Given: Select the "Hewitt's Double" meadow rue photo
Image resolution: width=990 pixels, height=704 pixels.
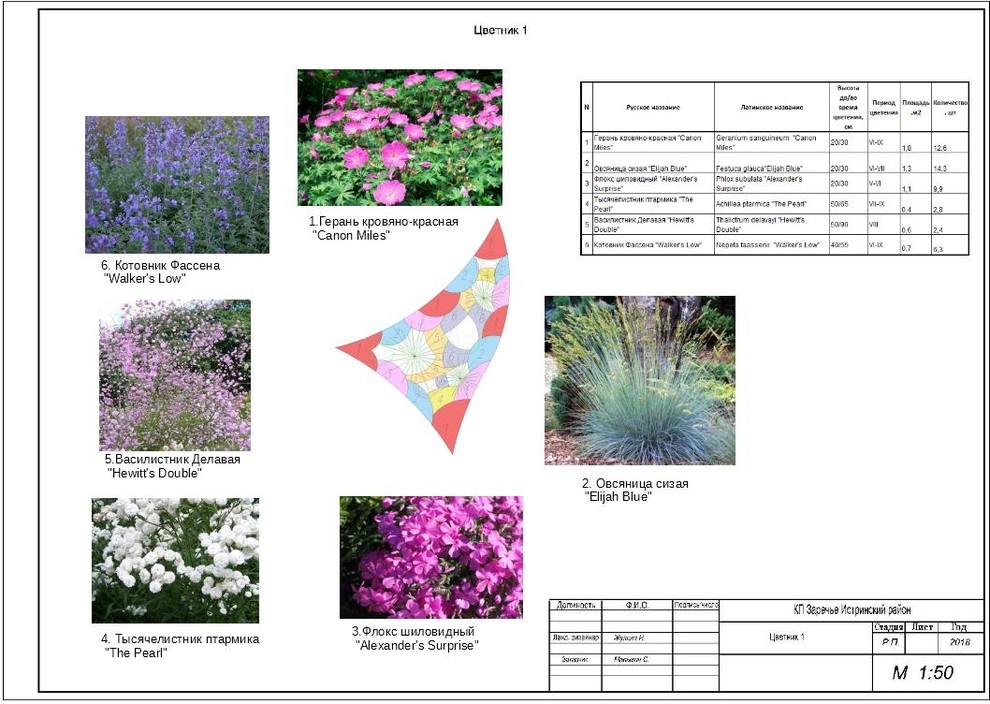Looking at the screenshot, I should pos(175,375).
